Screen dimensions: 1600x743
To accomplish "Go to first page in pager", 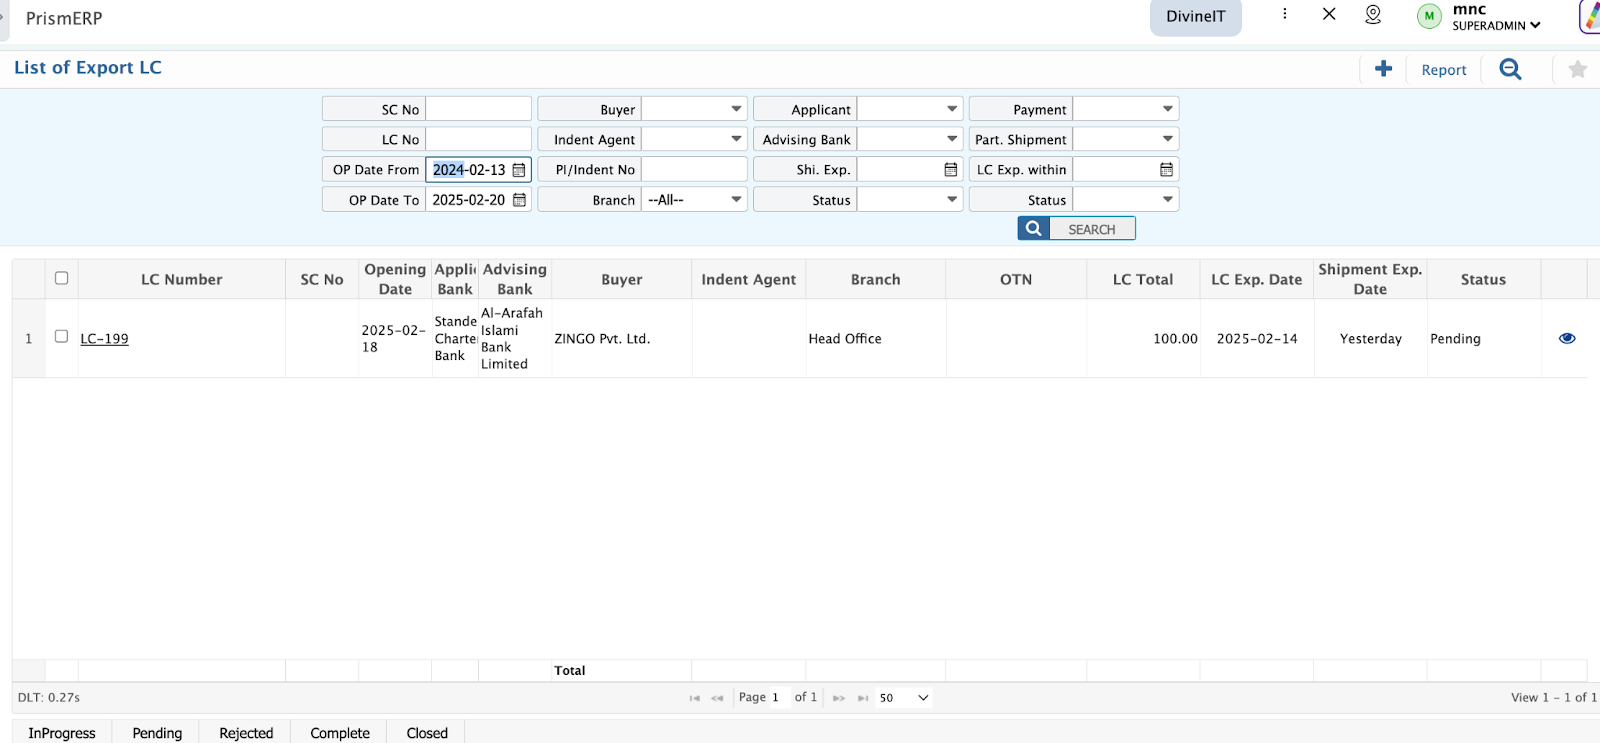I will coord(694,698).
